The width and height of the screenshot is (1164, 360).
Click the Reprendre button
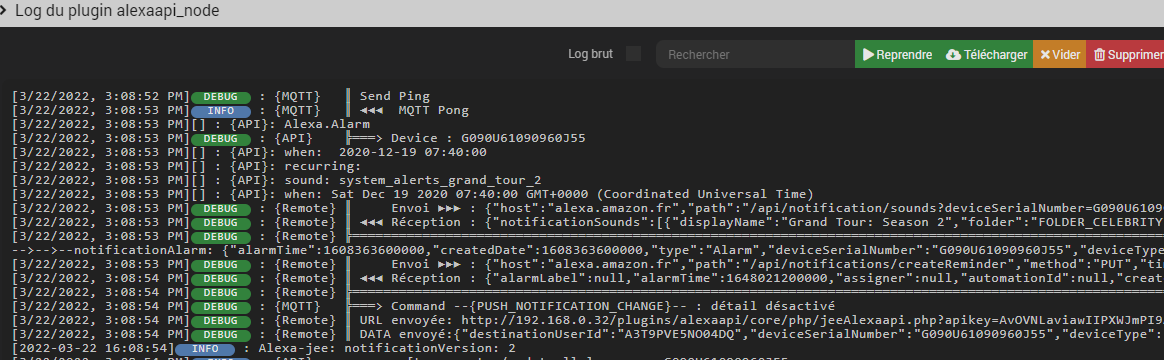coord(897,54)
